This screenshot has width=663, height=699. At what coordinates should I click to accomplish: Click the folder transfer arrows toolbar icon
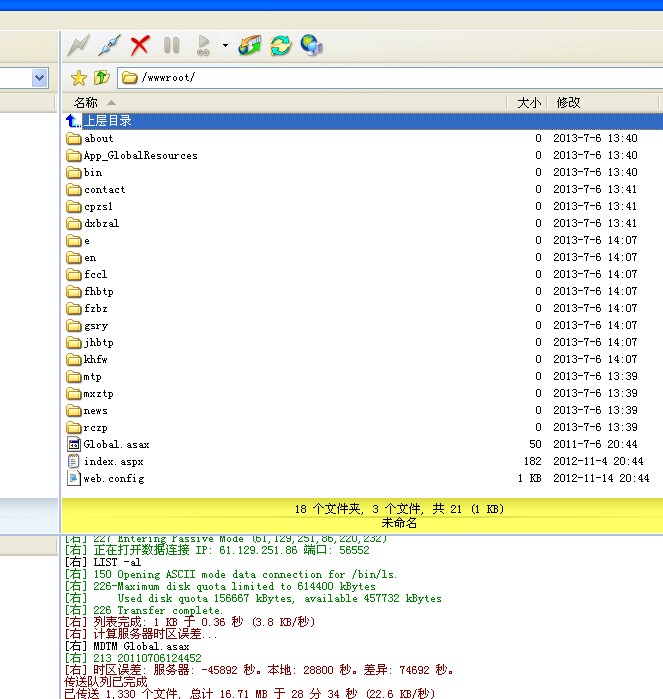pyautogui.click(x=249, y=45)
